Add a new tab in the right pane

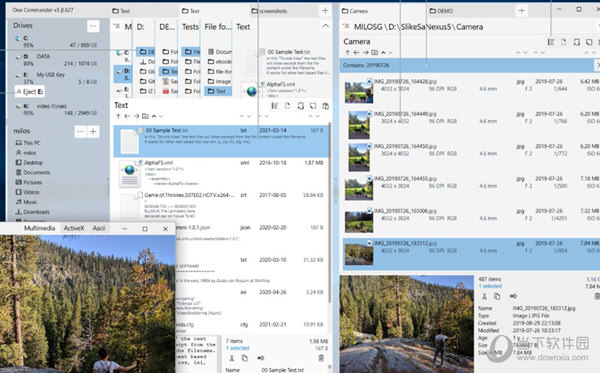(521, 11)
